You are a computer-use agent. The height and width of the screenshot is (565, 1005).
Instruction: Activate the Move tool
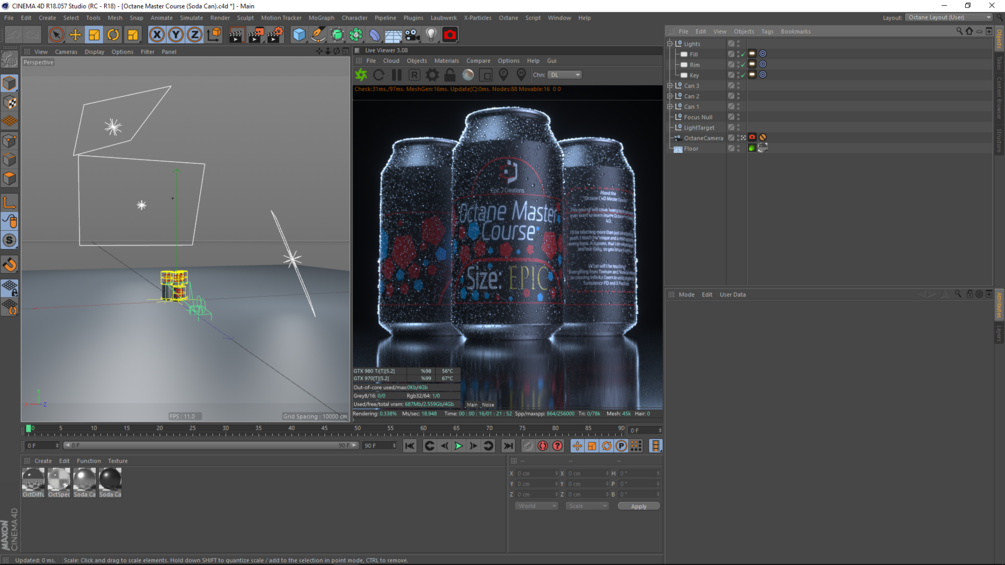click(75, 35)
